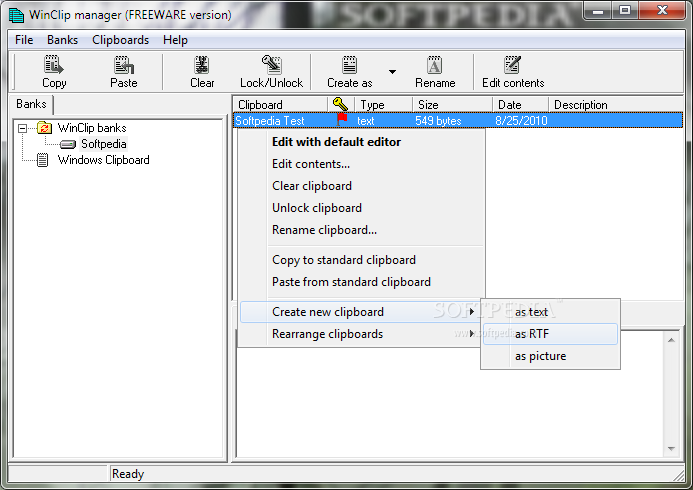
Task: Create new clipboard as RTF
Action: 550,334
